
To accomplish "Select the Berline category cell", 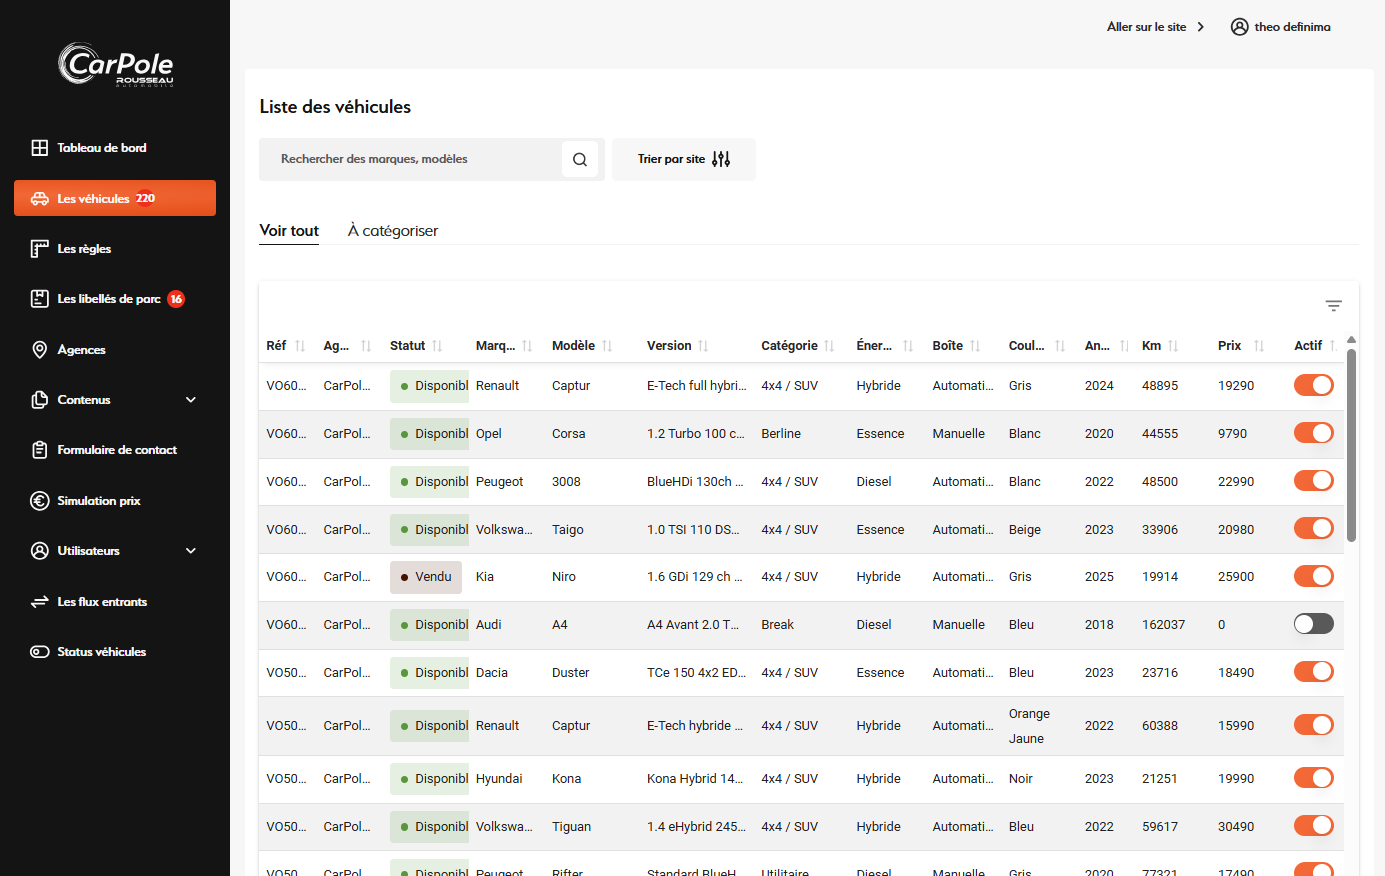I will 781,434.
